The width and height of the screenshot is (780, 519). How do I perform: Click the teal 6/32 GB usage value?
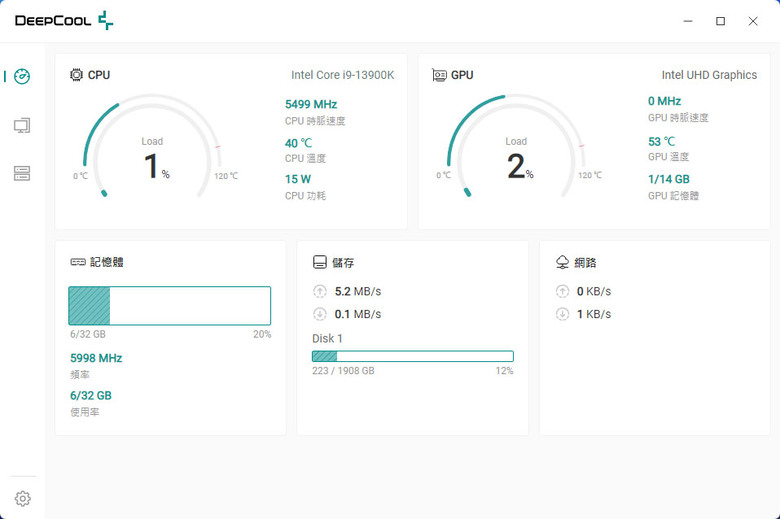coord(91,396)
